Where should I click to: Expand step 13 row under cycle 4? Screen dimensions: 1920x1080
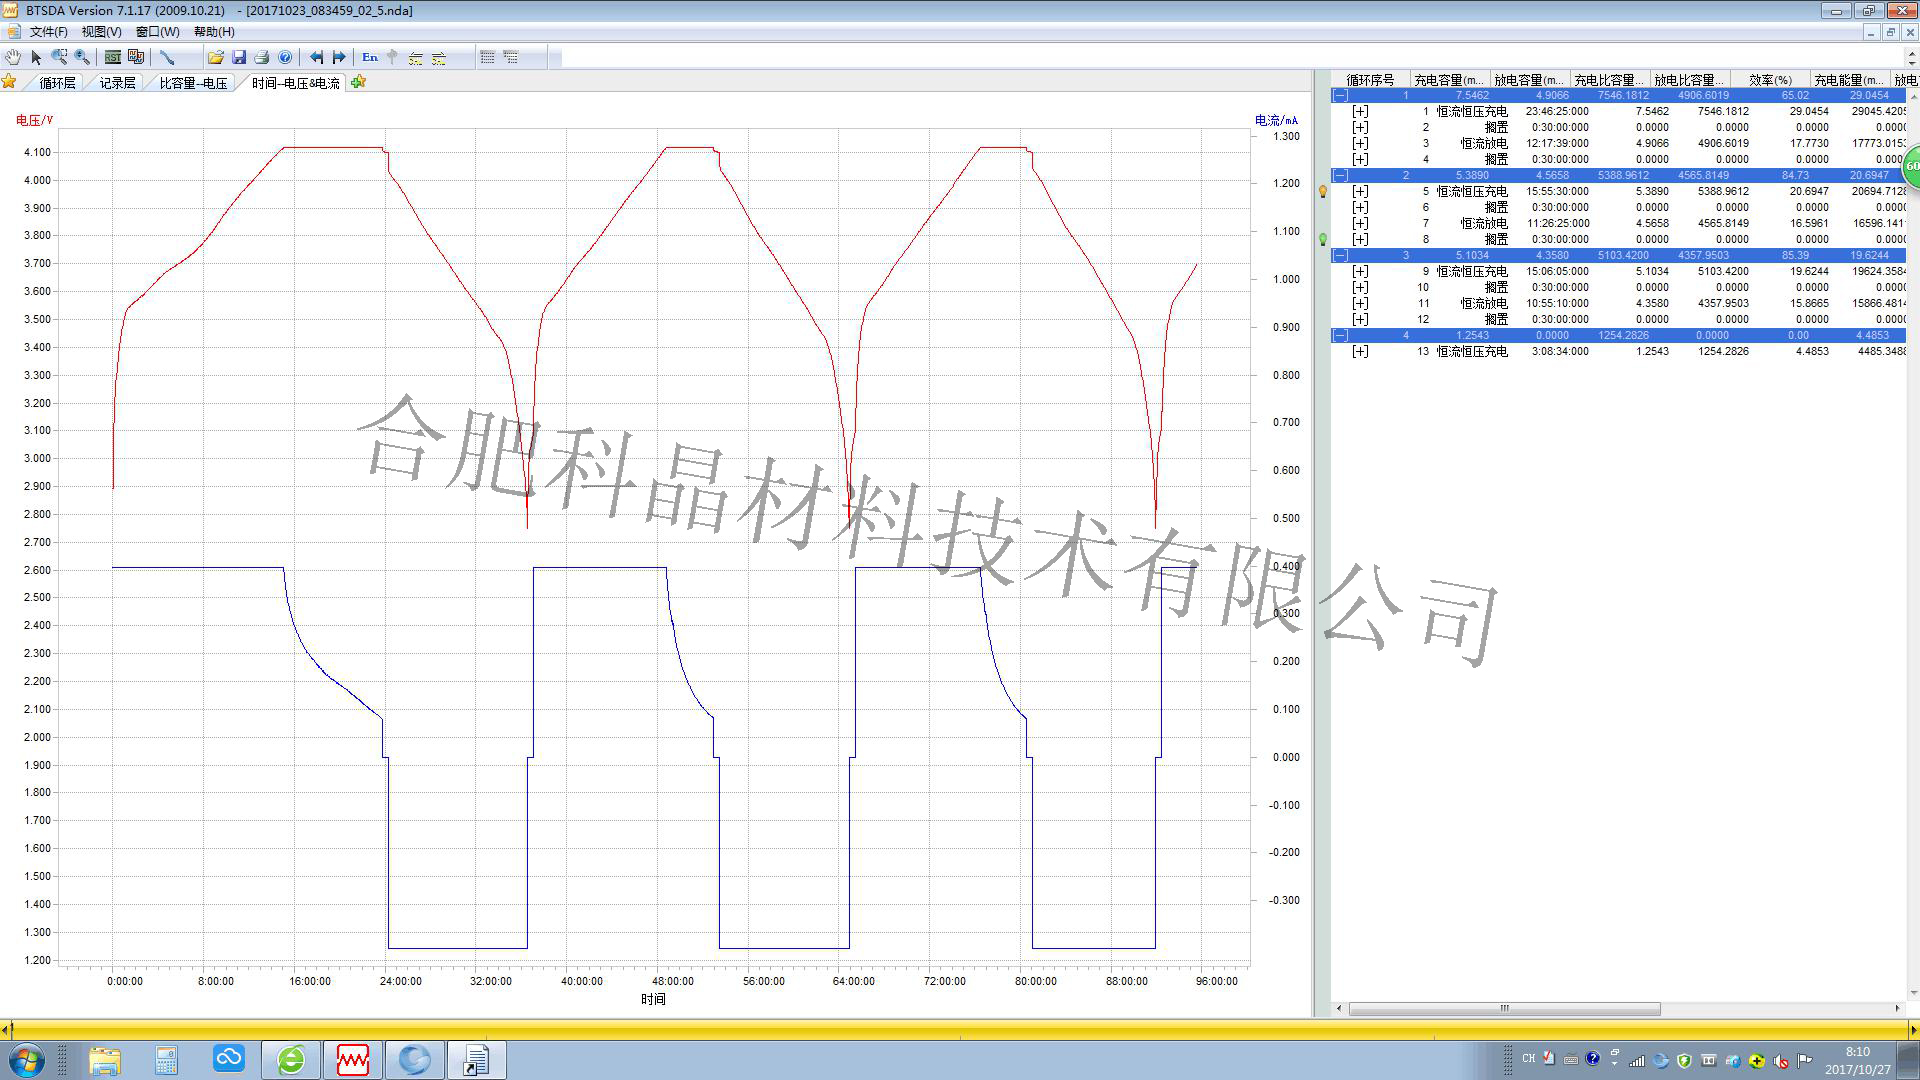pyautogui.click(x=1360, y=351)
